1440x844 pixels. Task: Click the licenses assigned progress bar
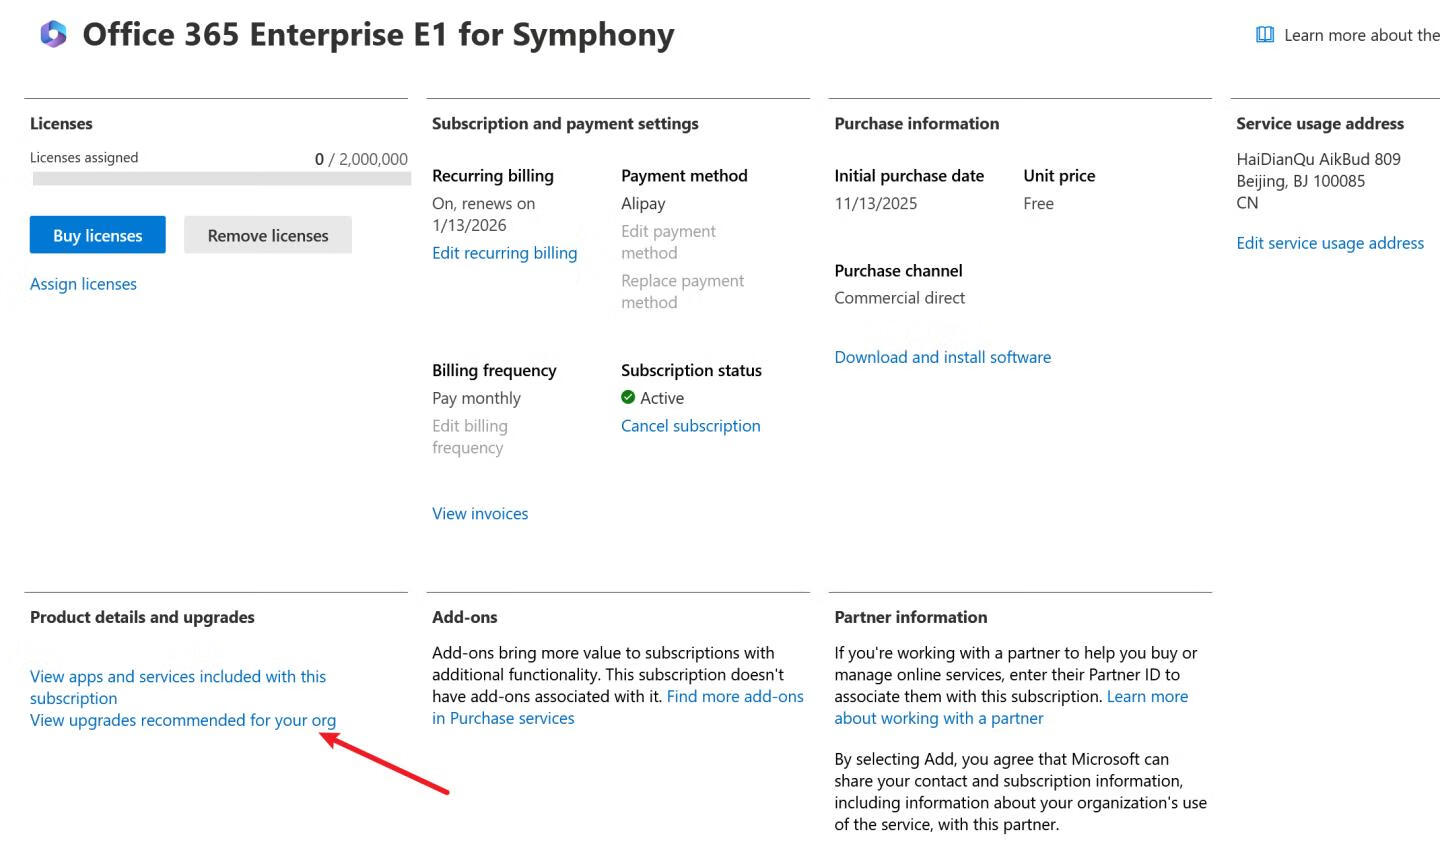[221, 179]
